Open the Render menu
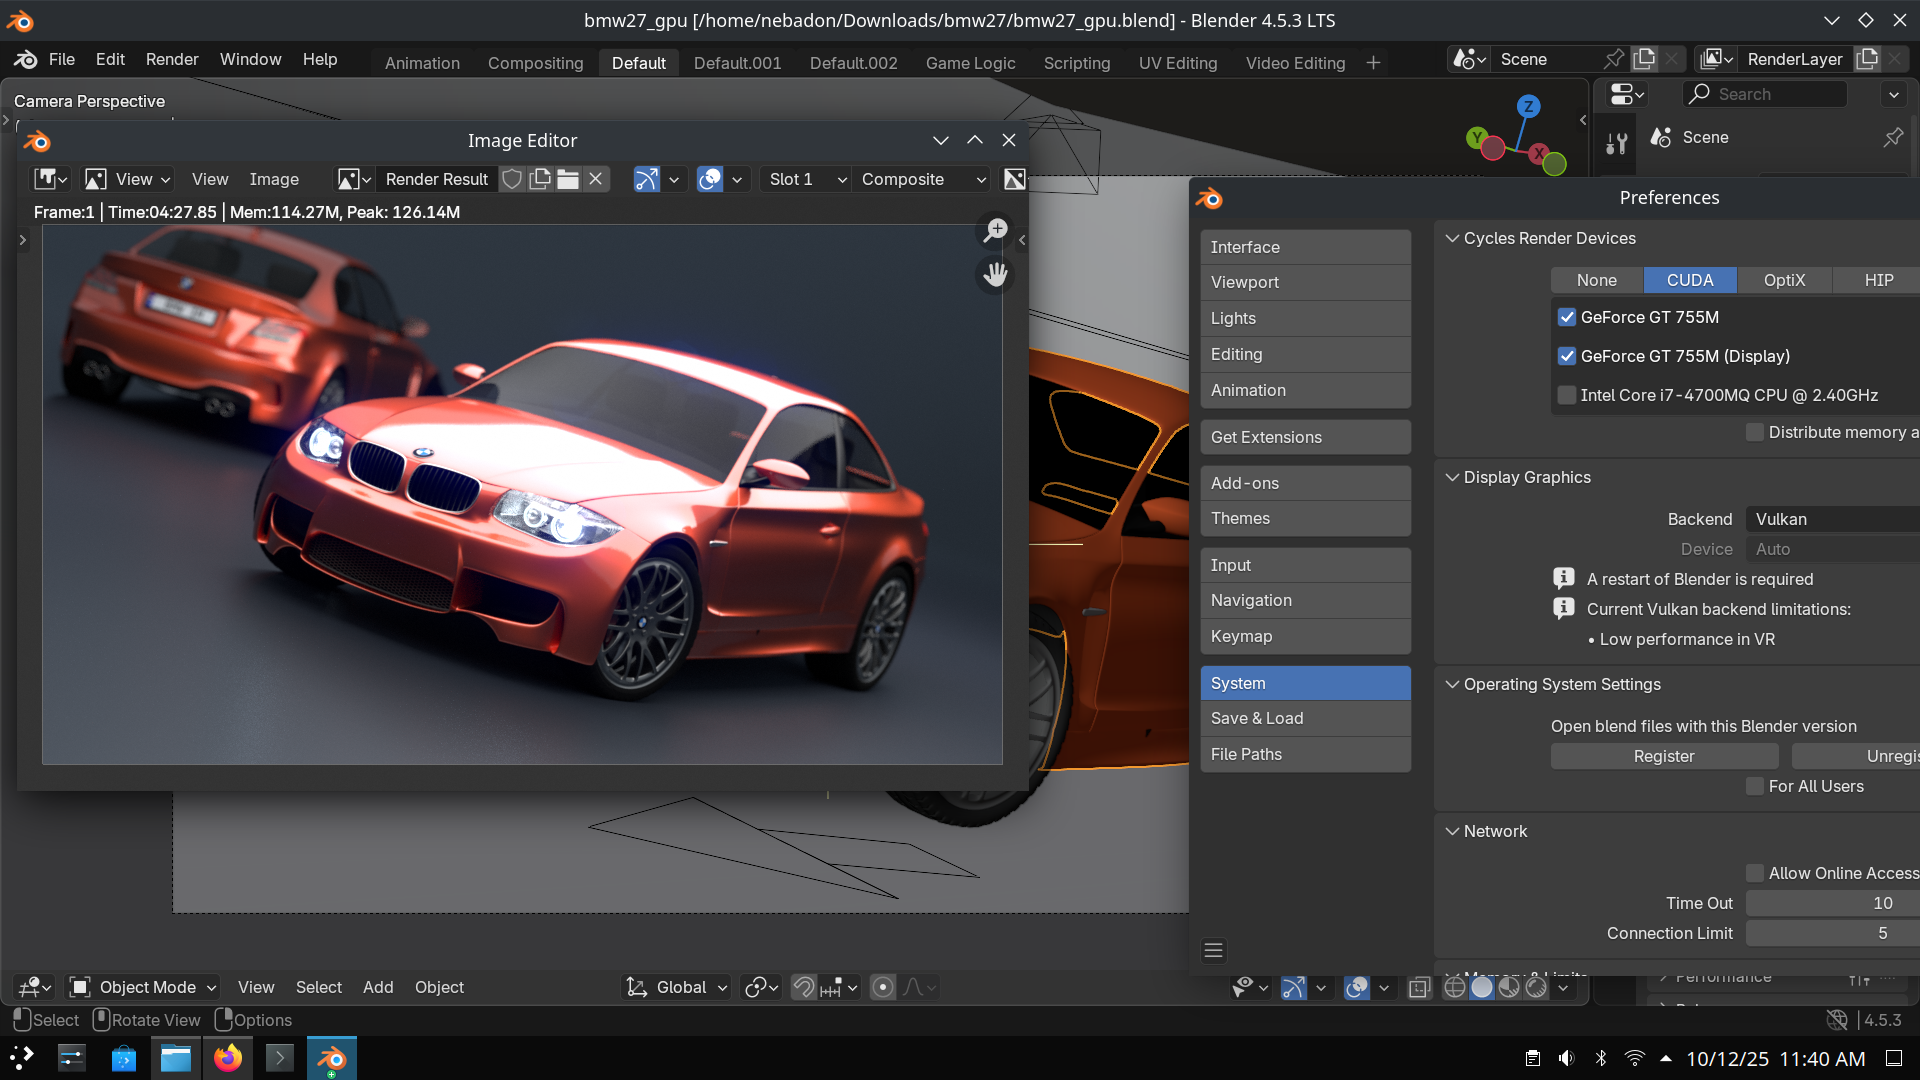Viewport: 1920px width, 1080px height. [172, 59]
